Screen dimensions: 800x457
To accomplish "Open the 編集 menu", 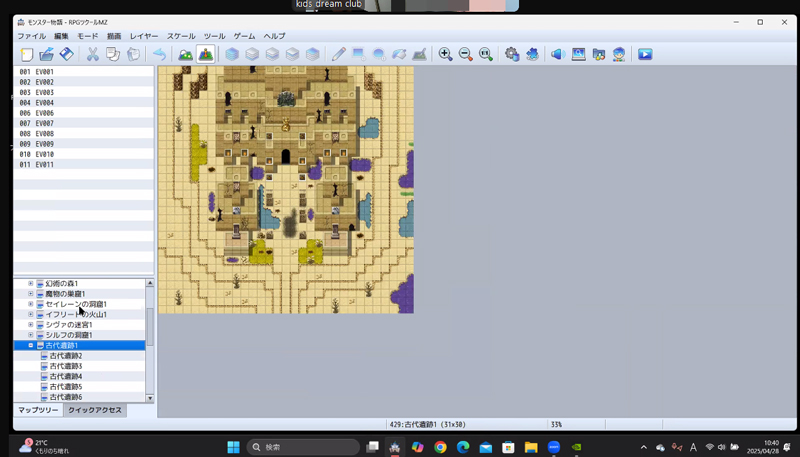I will pyautogui.click(x=61, y=36).
